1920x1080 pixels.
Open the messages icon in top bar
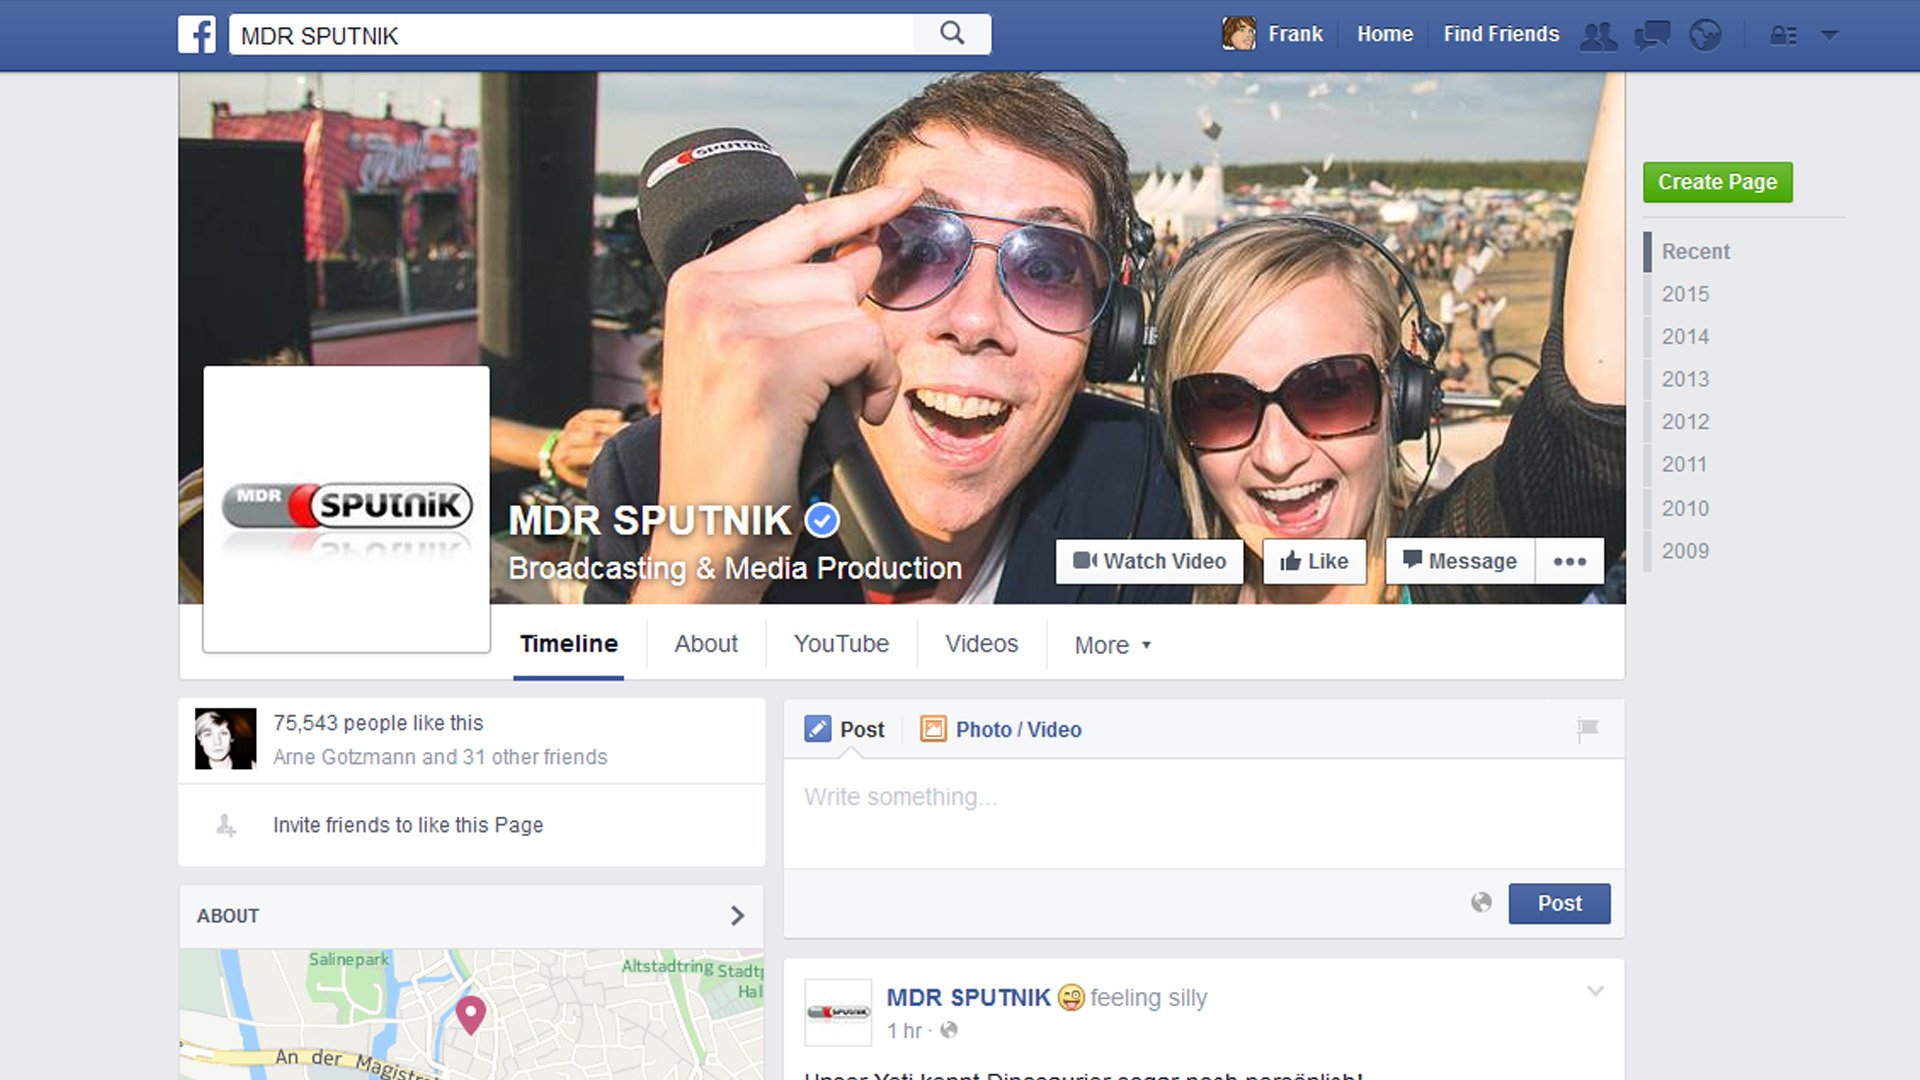(x=1652, y=36)
